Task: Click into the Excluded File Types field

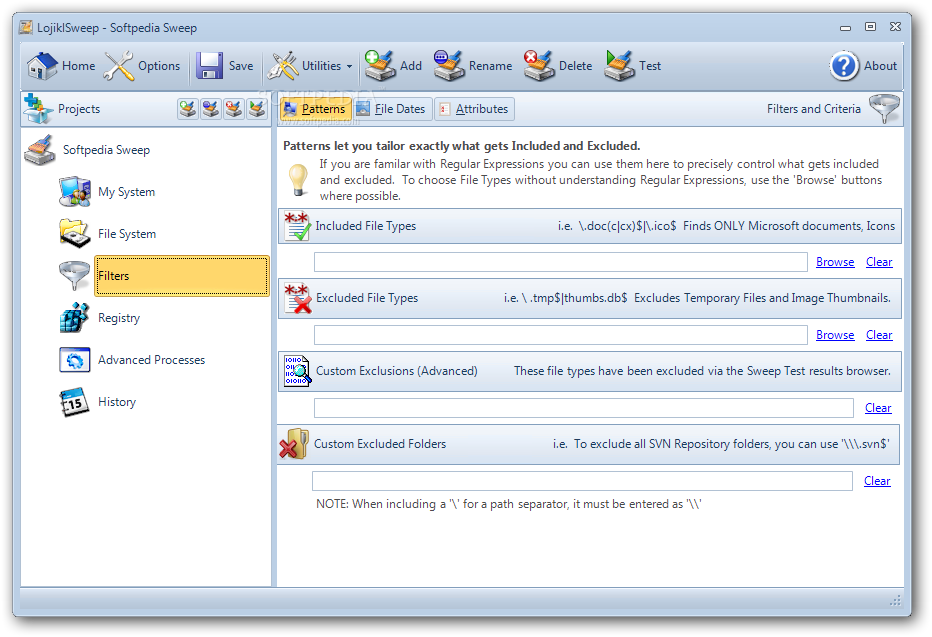Action: click(x=561, y=335)
